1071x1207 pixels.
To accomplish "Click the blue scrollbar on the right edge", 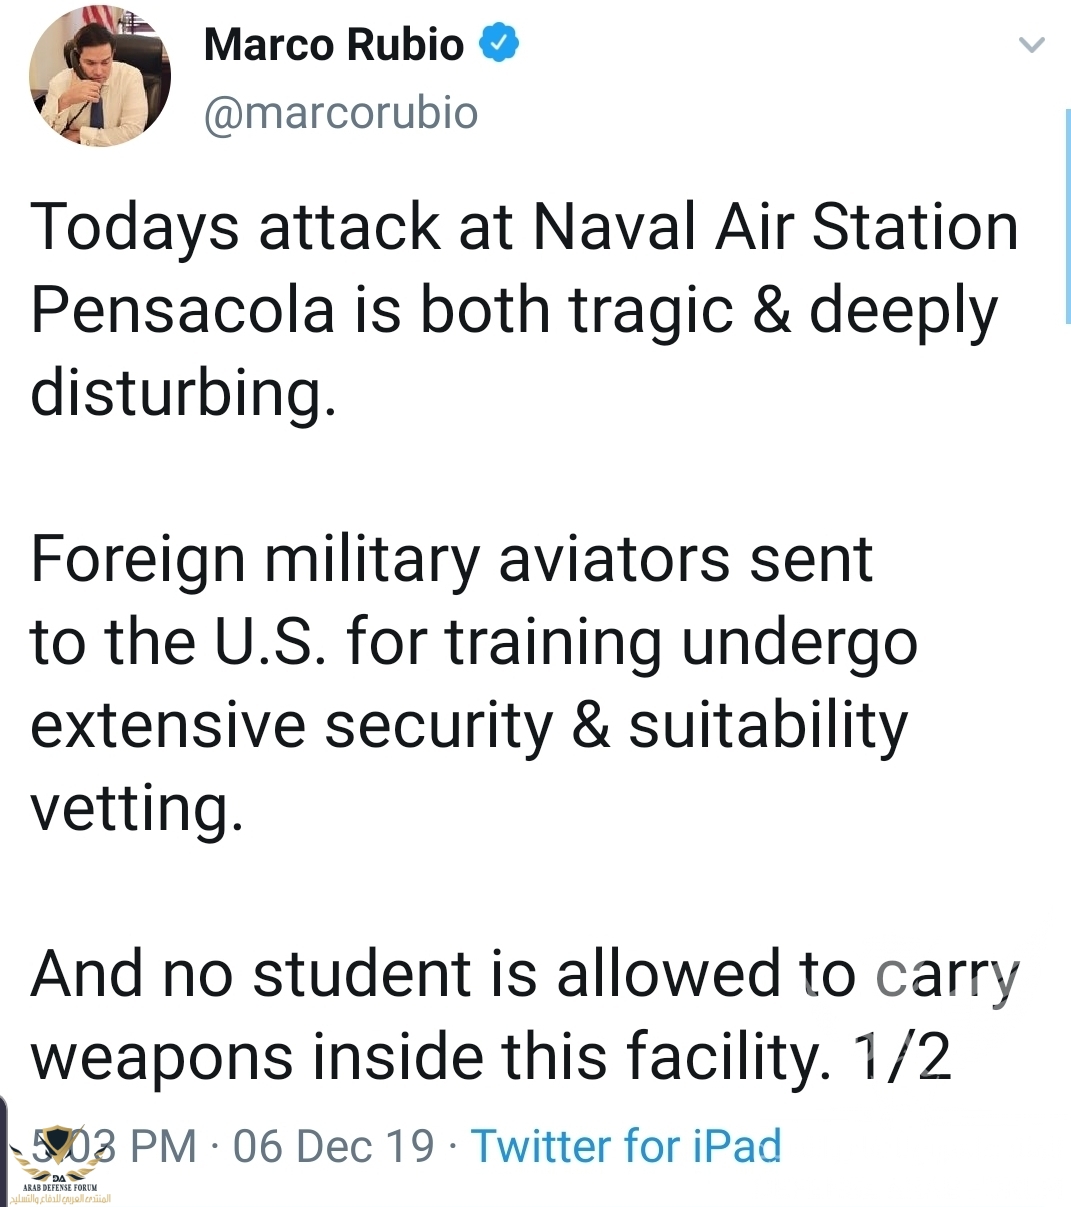I will pos(1067,215).
